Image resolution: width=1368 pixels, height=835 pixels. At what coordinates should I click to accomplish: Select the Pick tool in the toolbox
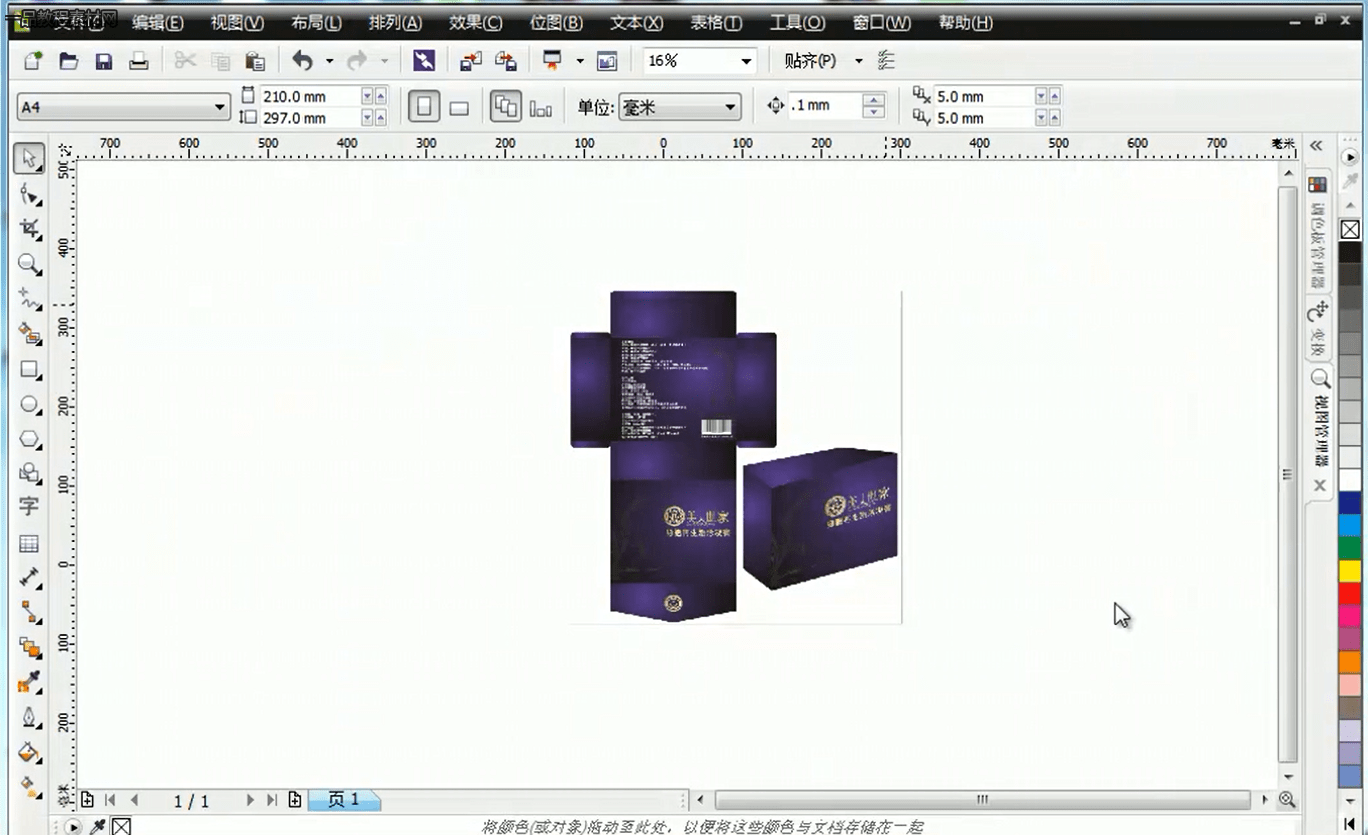pyautogui.click(x=30, y=159)
